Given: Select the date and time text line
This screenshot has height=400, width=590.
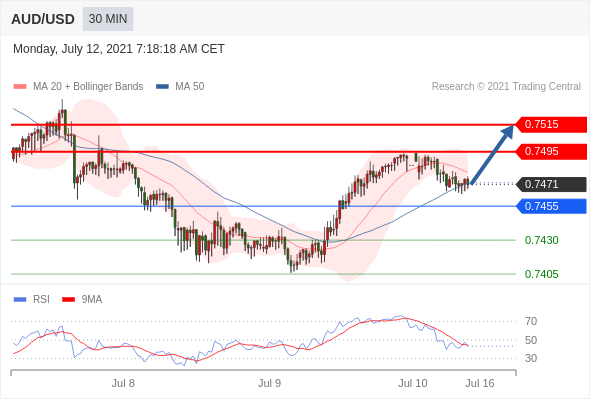Looking at the screenshot, I should click(x=119, y=49).
